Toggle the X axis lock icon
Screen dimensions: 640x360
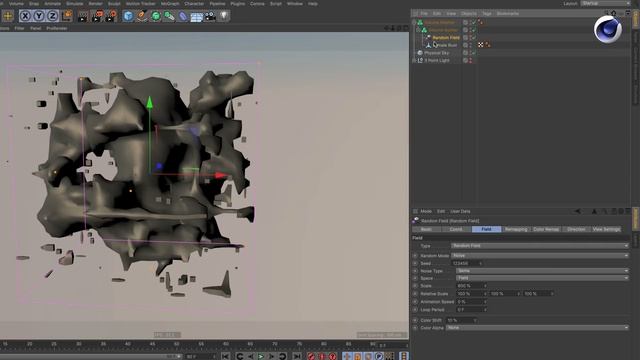click(25, 16)
